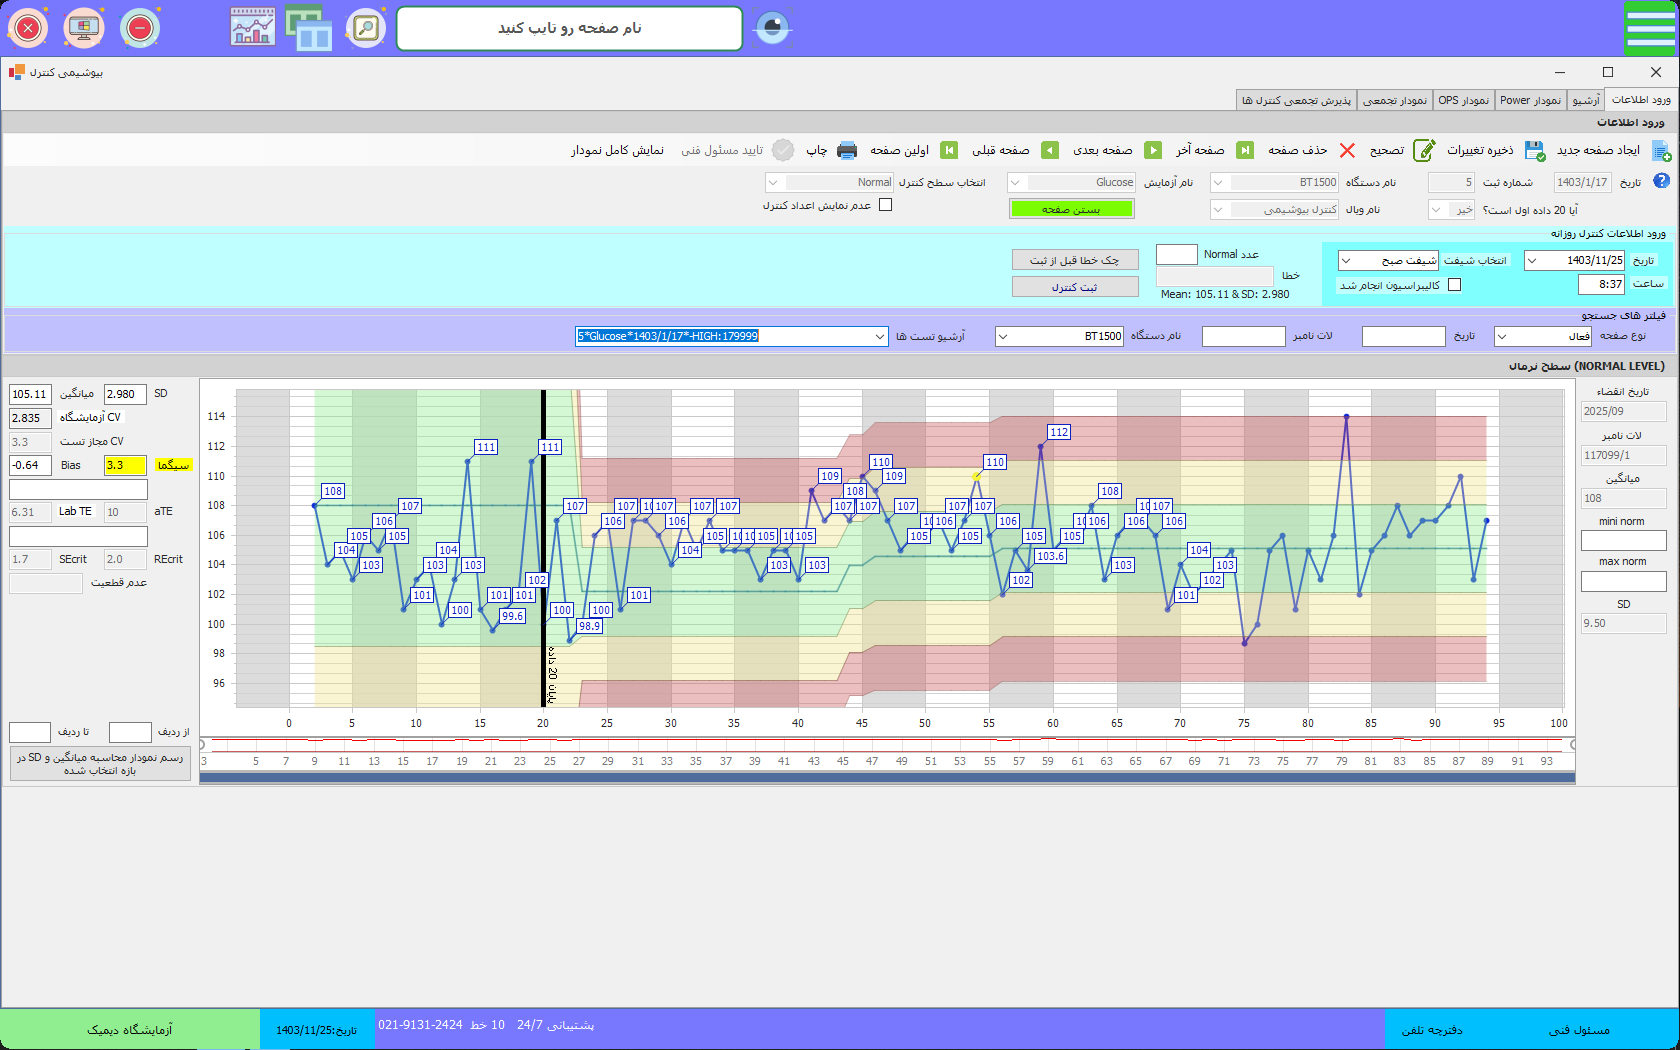Click the green hamburger menu icon
Screen dimensions: 1680x1050
pos(1649,28)
